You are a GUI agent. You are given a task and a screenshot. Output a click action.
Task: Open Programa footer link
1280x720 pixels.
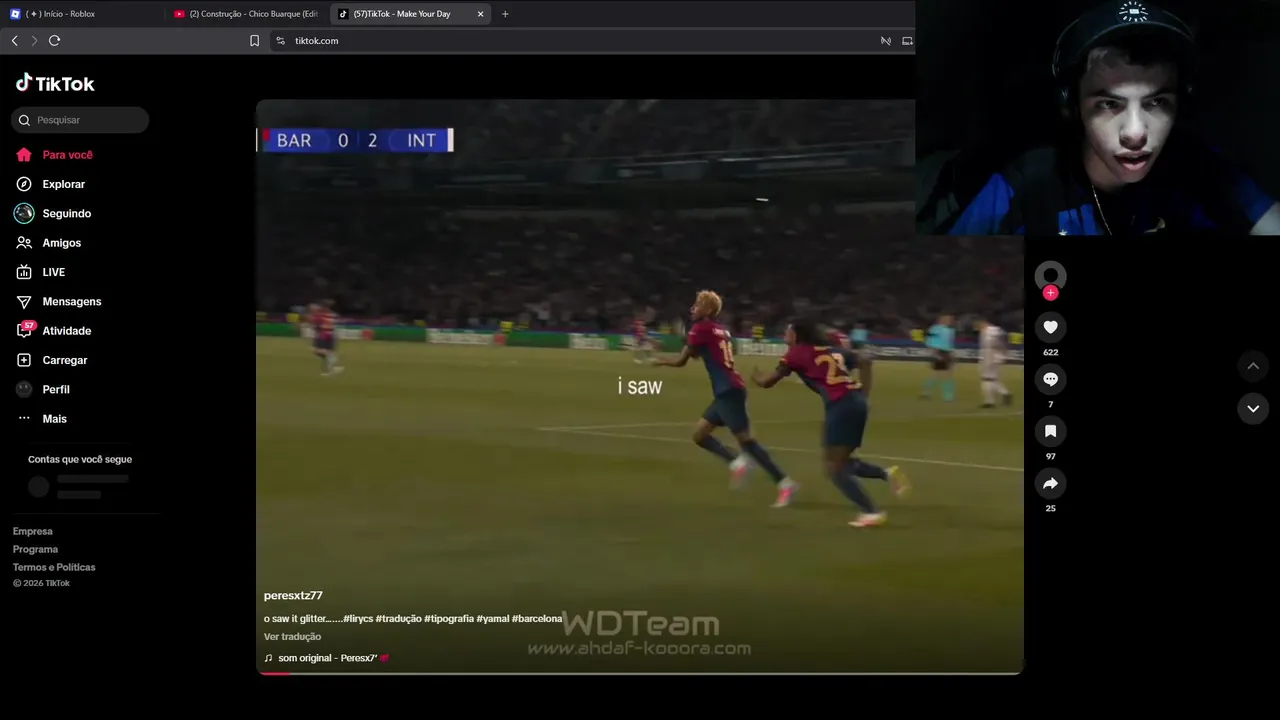click(x=35, y=549)
